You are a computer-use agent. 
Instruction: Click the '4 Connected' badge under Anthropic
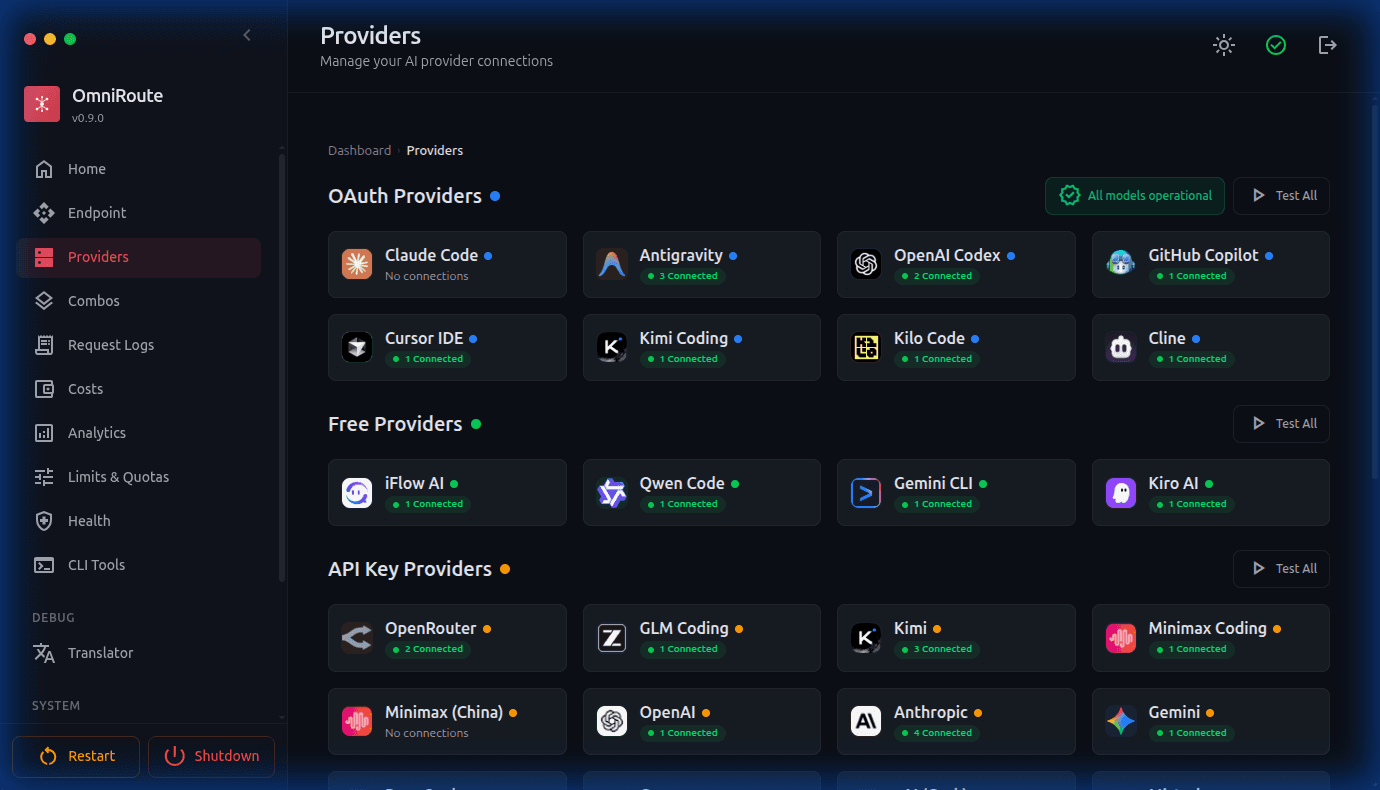pyautogui.click(x=937, y=733)
